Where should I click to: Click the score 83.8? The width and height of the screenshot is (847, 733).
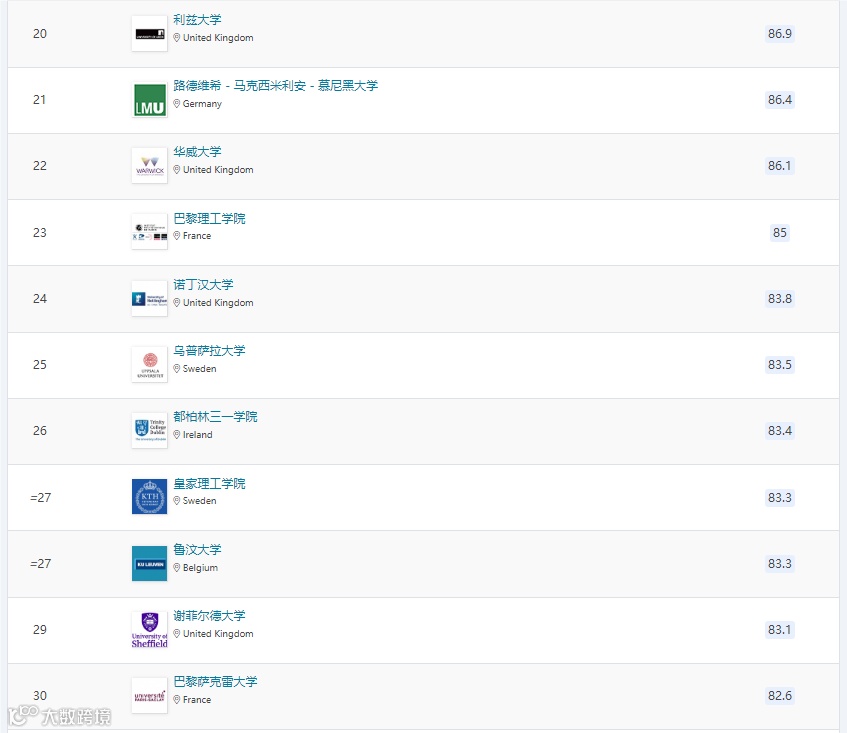[779, 299]
